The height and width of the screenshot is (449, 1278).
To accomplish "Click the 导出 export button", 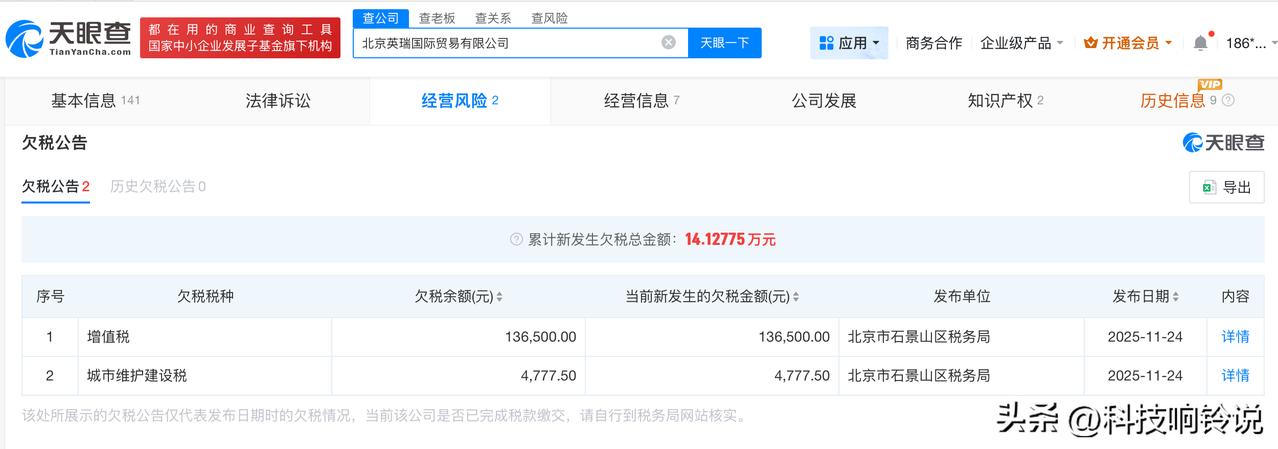I will pos(1226,187).
